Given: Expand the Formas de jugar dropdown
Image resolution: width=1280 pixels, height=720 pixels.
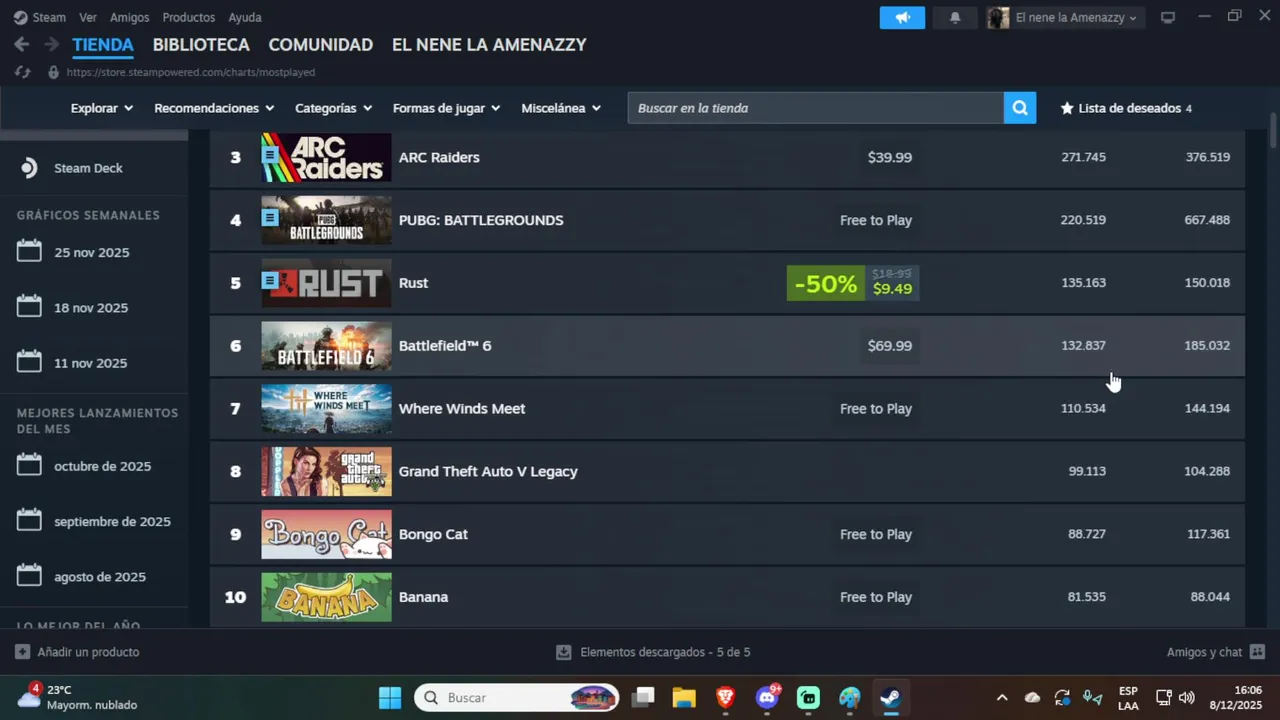Looking at the screenshot, I should pyautogui.click(x=447, y=108).
